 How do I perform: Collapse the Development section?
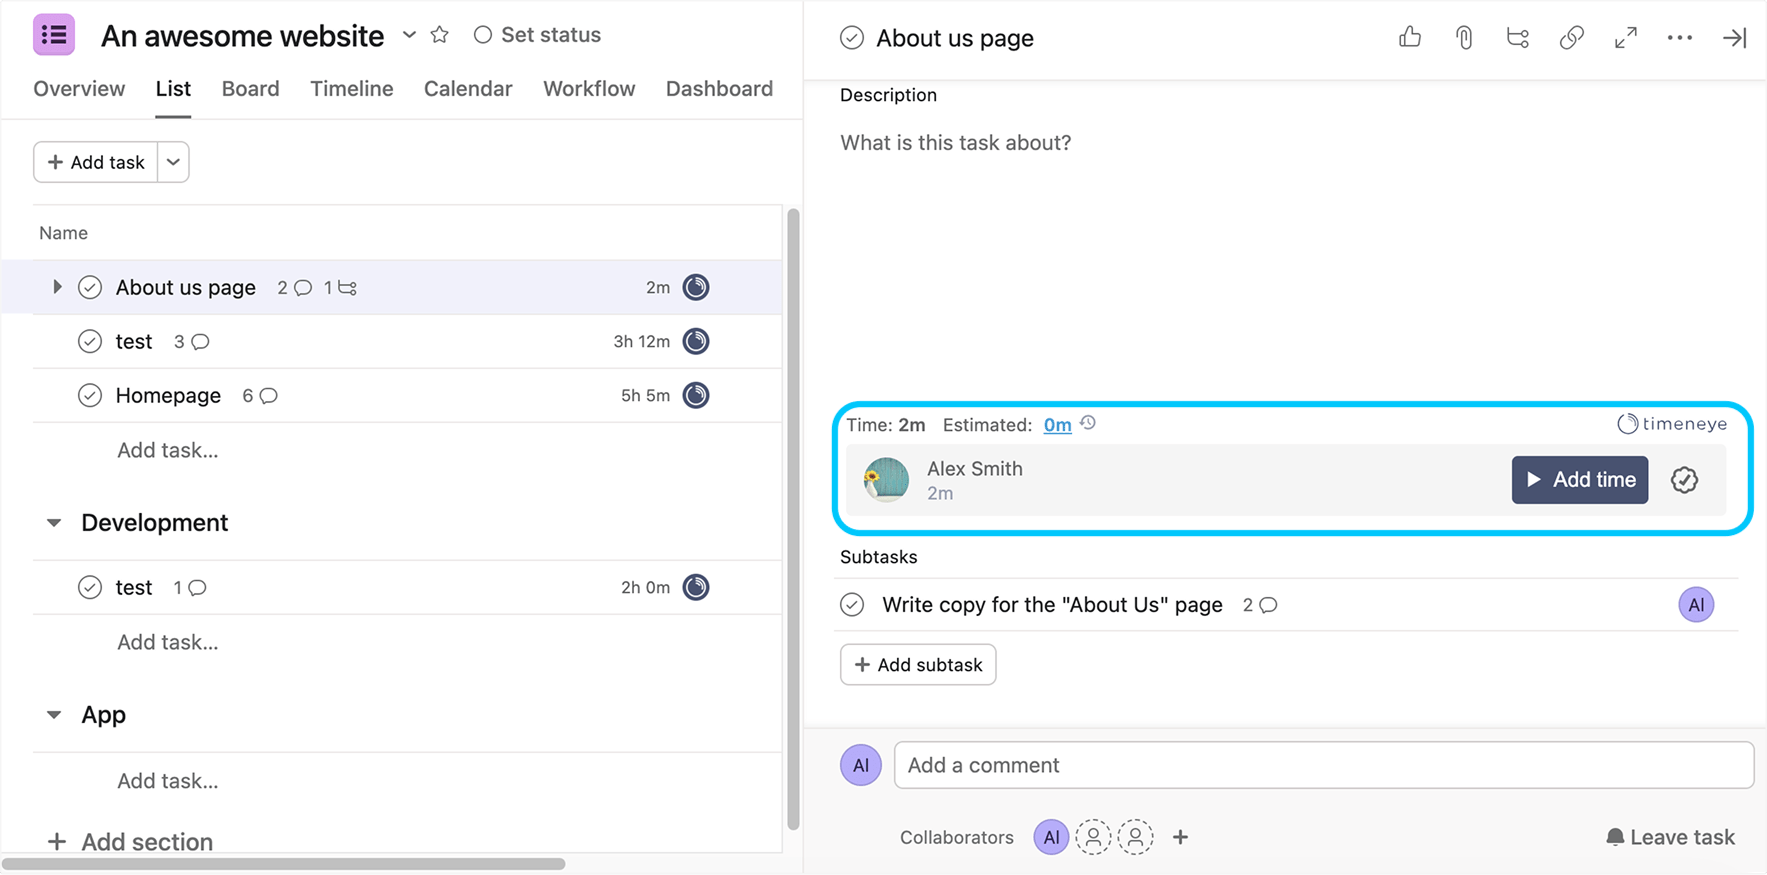click(x=54, y=523)
